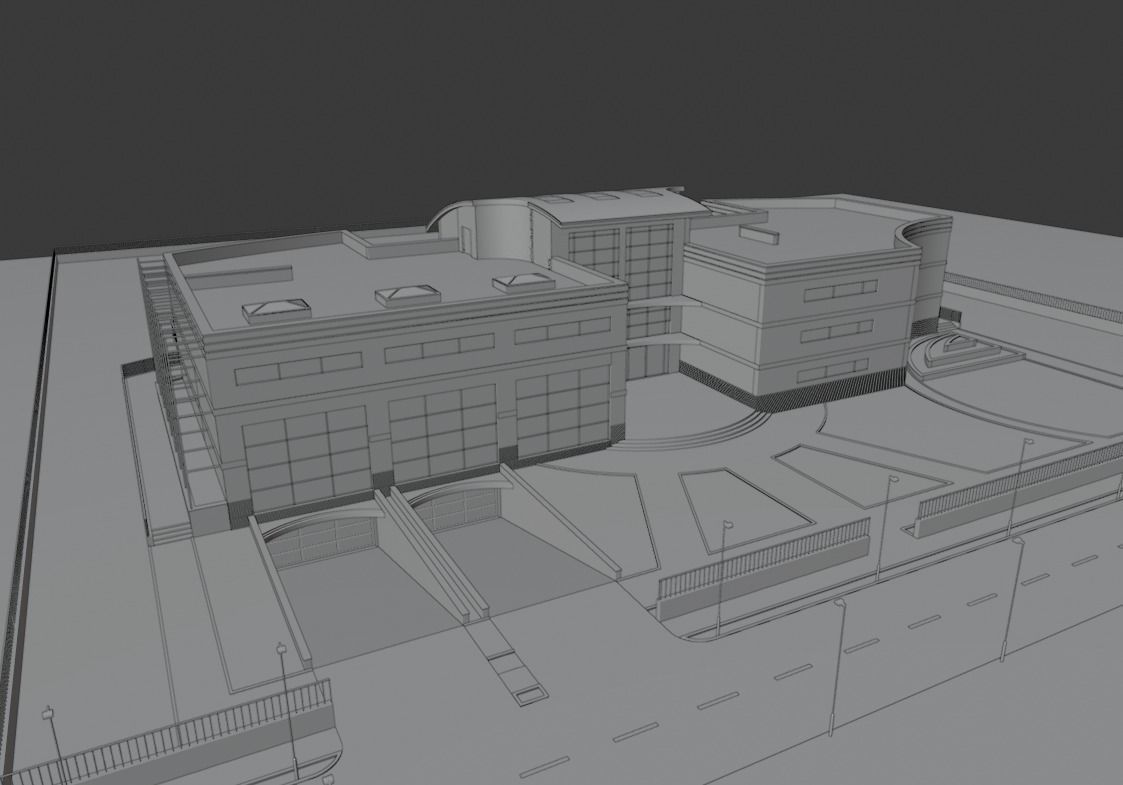This screenshot has width=1123, height=785.
Task: Select the cylindrical tower on the roof
Action: click(x=503, y=231)
